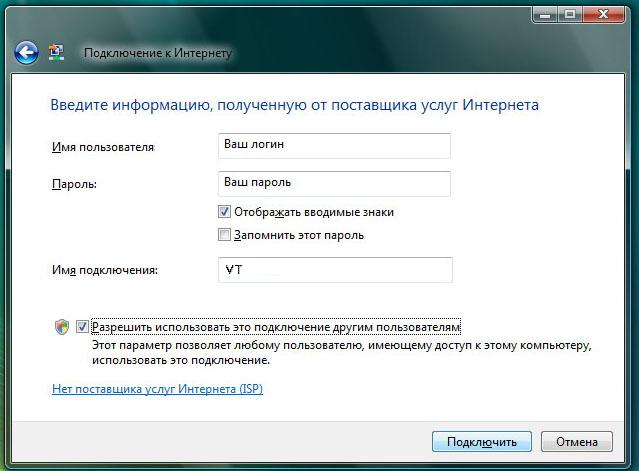Click the security shield icon
The width and height of the screenshot is (639, 471).
tap(62, 327)
